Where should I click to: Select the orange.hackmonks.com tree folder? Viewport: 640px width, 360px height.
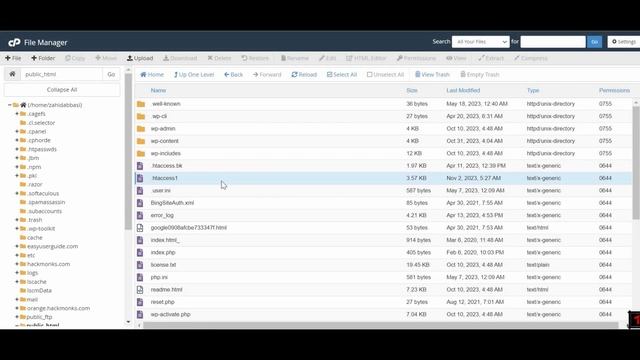pos(58,308)
